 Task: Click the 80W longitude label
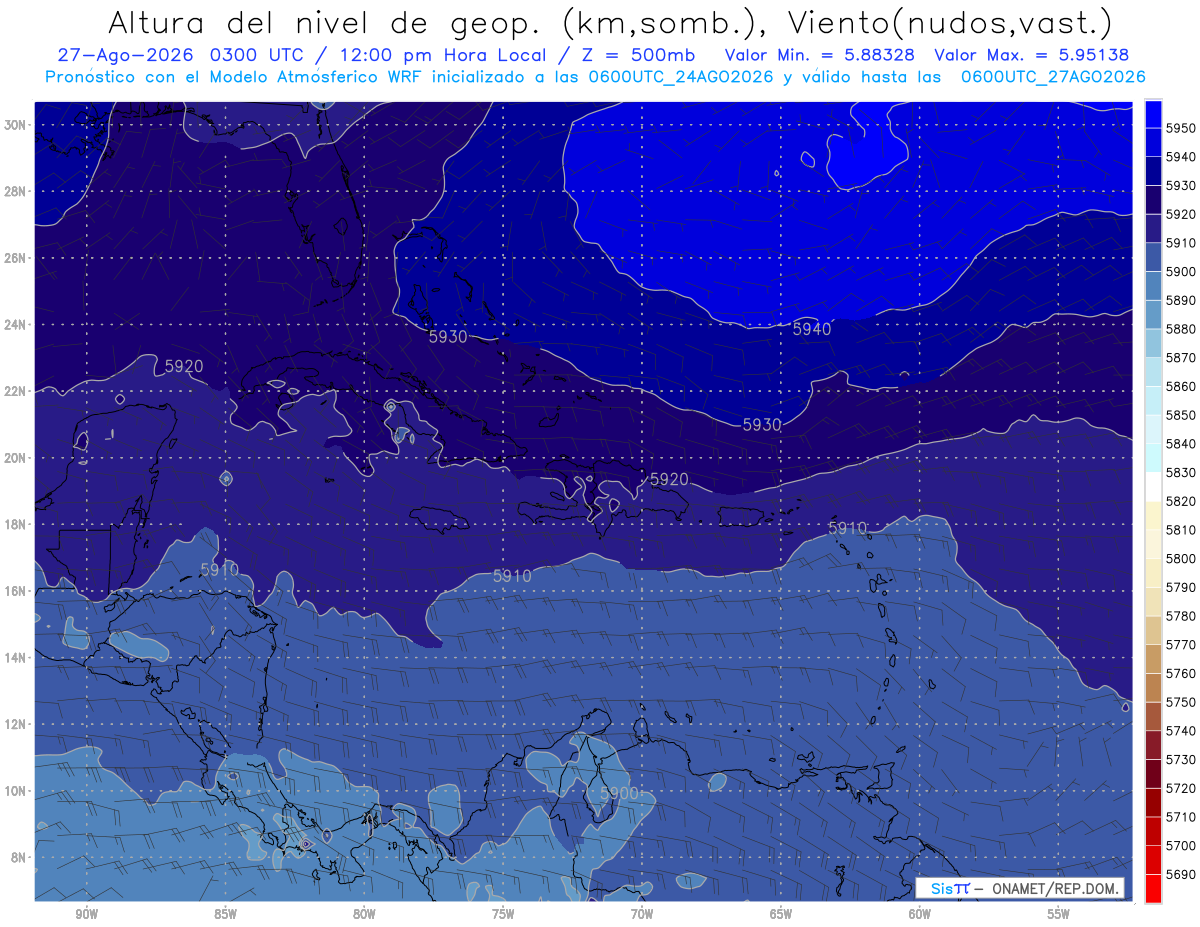point(364,914)
